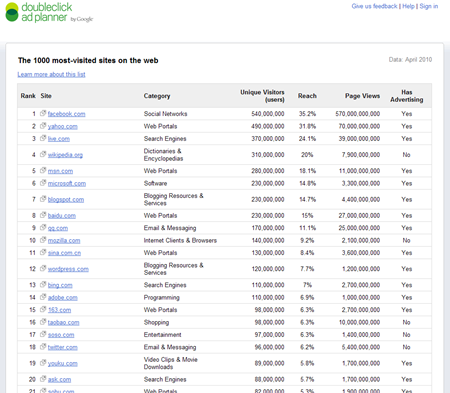Screen dimensions: 450x393
Task: Open external link icon beside mozilla.com
Action: click(43, 240)
